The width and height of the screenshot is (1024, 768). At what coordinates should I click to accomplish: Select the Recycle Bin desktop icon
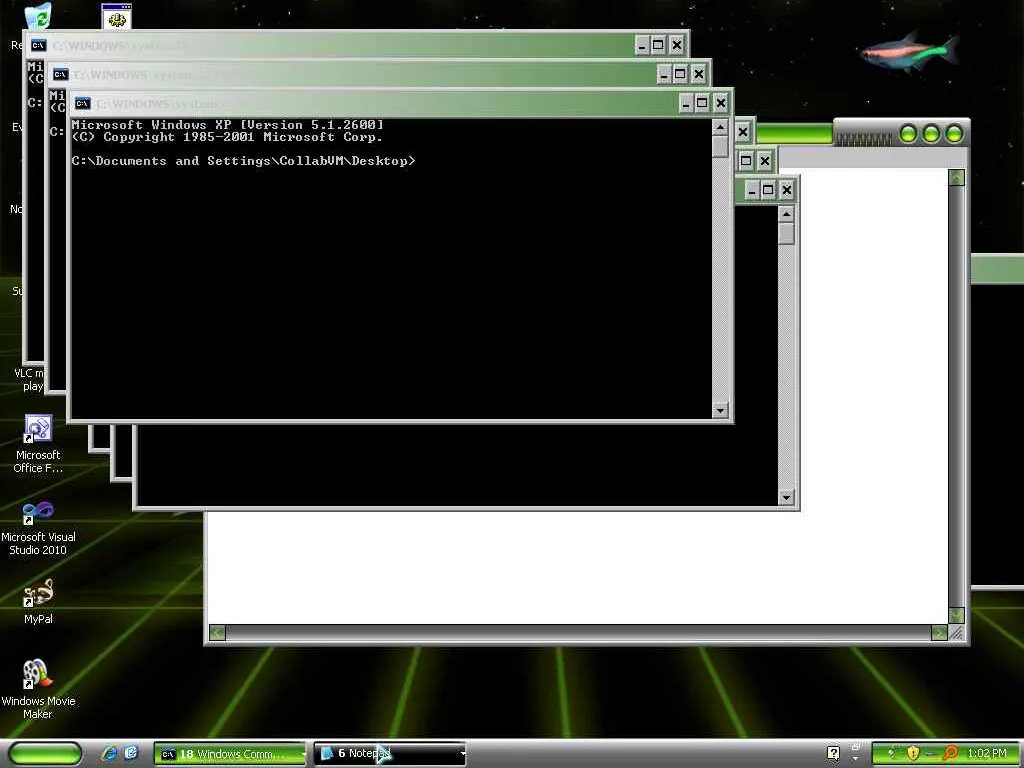tap(37, 16)
